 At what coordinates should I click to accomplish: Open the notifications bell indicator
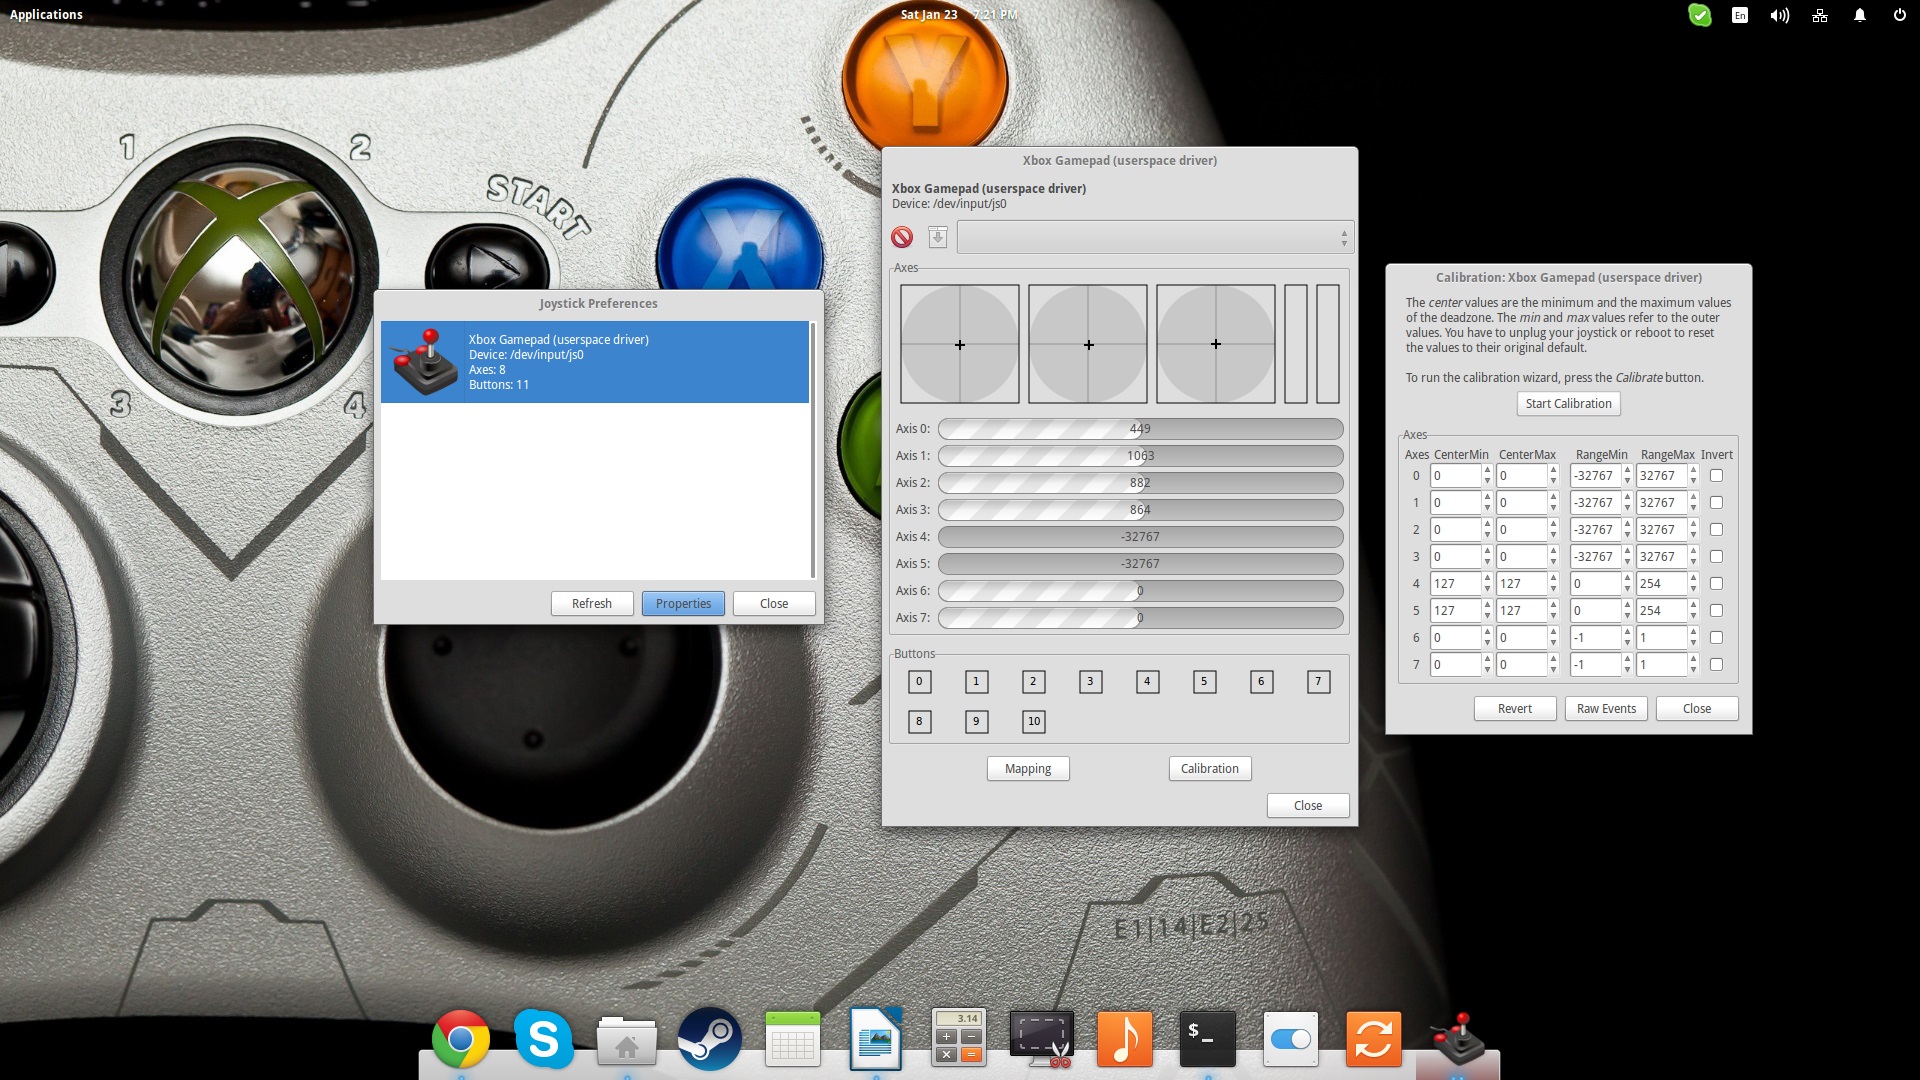[1860, 15]
